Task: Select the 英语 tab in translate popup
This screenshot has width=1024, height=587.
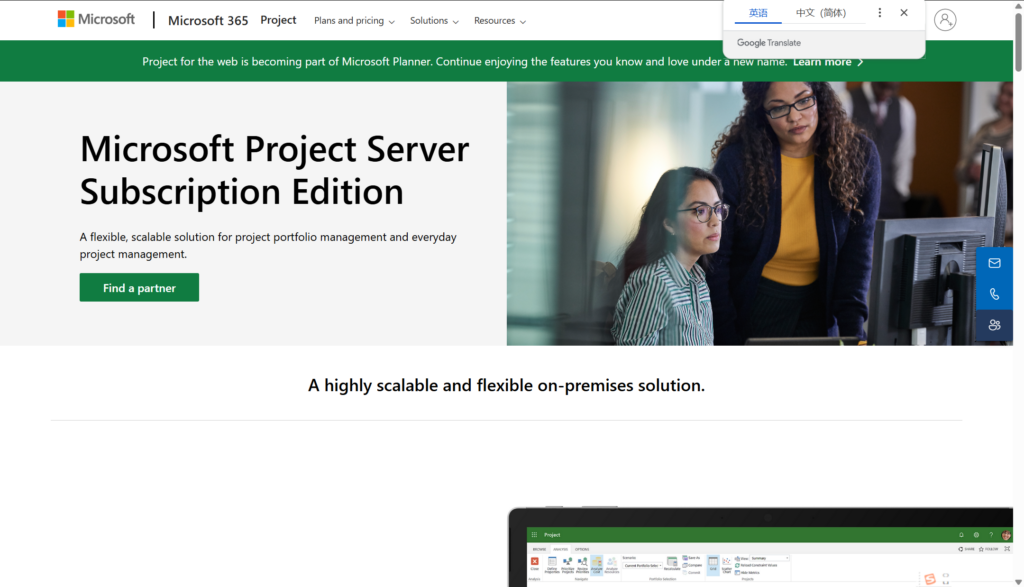Action: point(758,13)
